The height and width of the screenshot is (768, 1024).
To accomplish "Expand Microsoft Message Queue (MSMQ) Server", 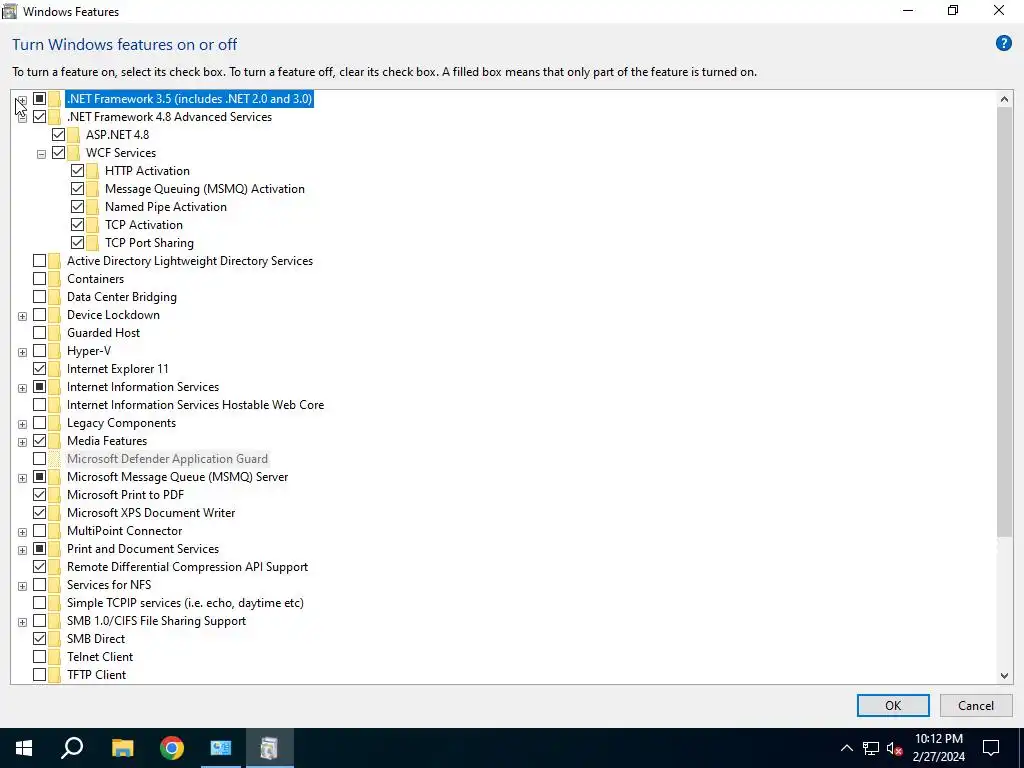I will [22, 478].
